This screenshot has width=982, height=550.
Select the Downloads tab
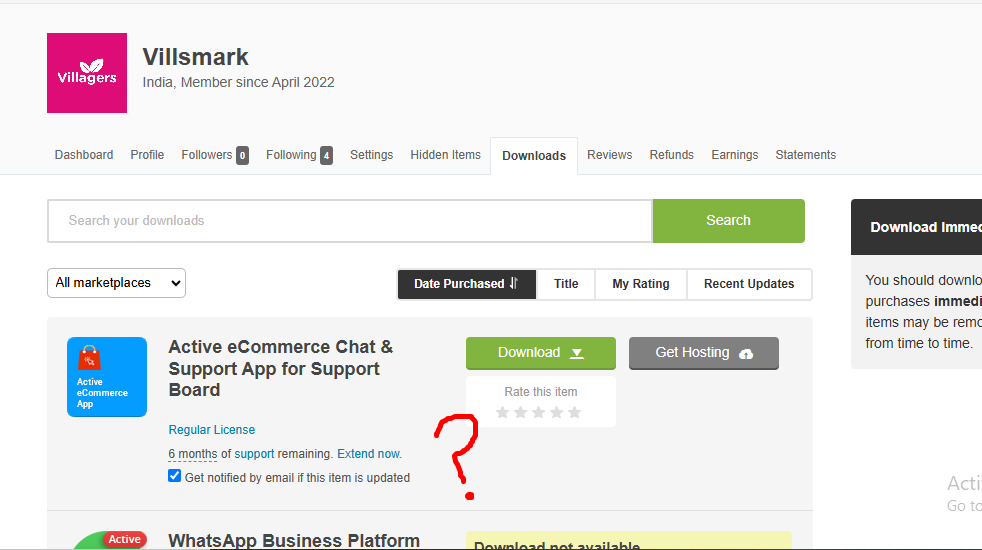pos(534,155)
